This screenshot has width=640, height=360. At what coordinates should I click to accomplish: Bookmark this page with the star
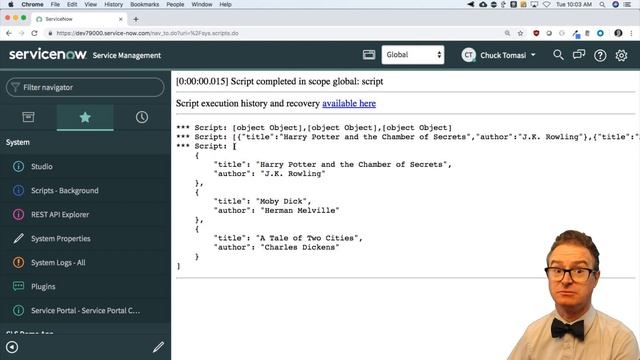tap(520, 33)
